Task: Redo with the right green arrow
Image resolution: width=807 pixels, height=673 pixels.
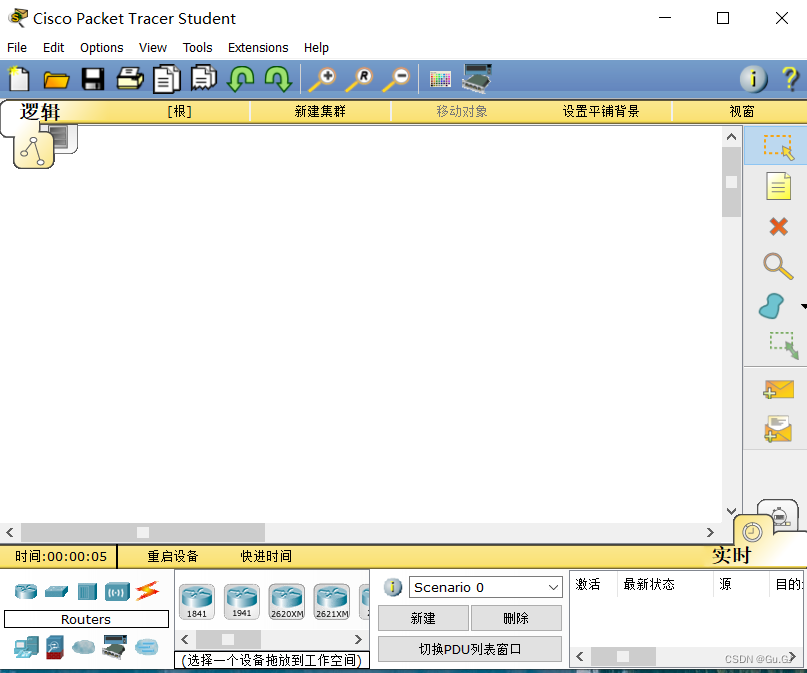Action: coord(278,79)
